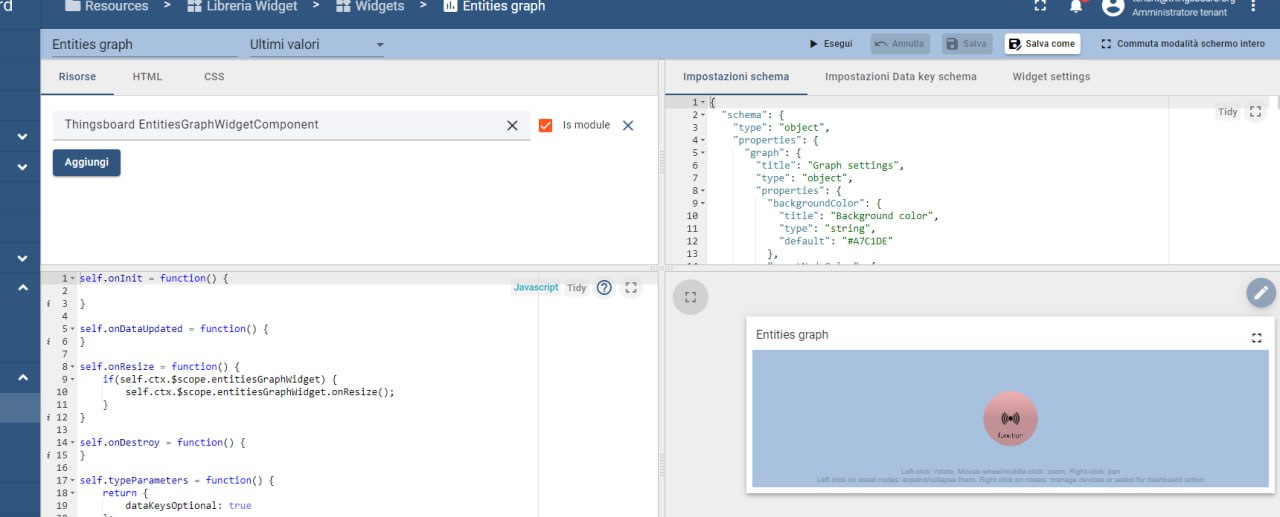Open the notifications bell
The height and width of the screenshot is (517, 1280).
1076,6
